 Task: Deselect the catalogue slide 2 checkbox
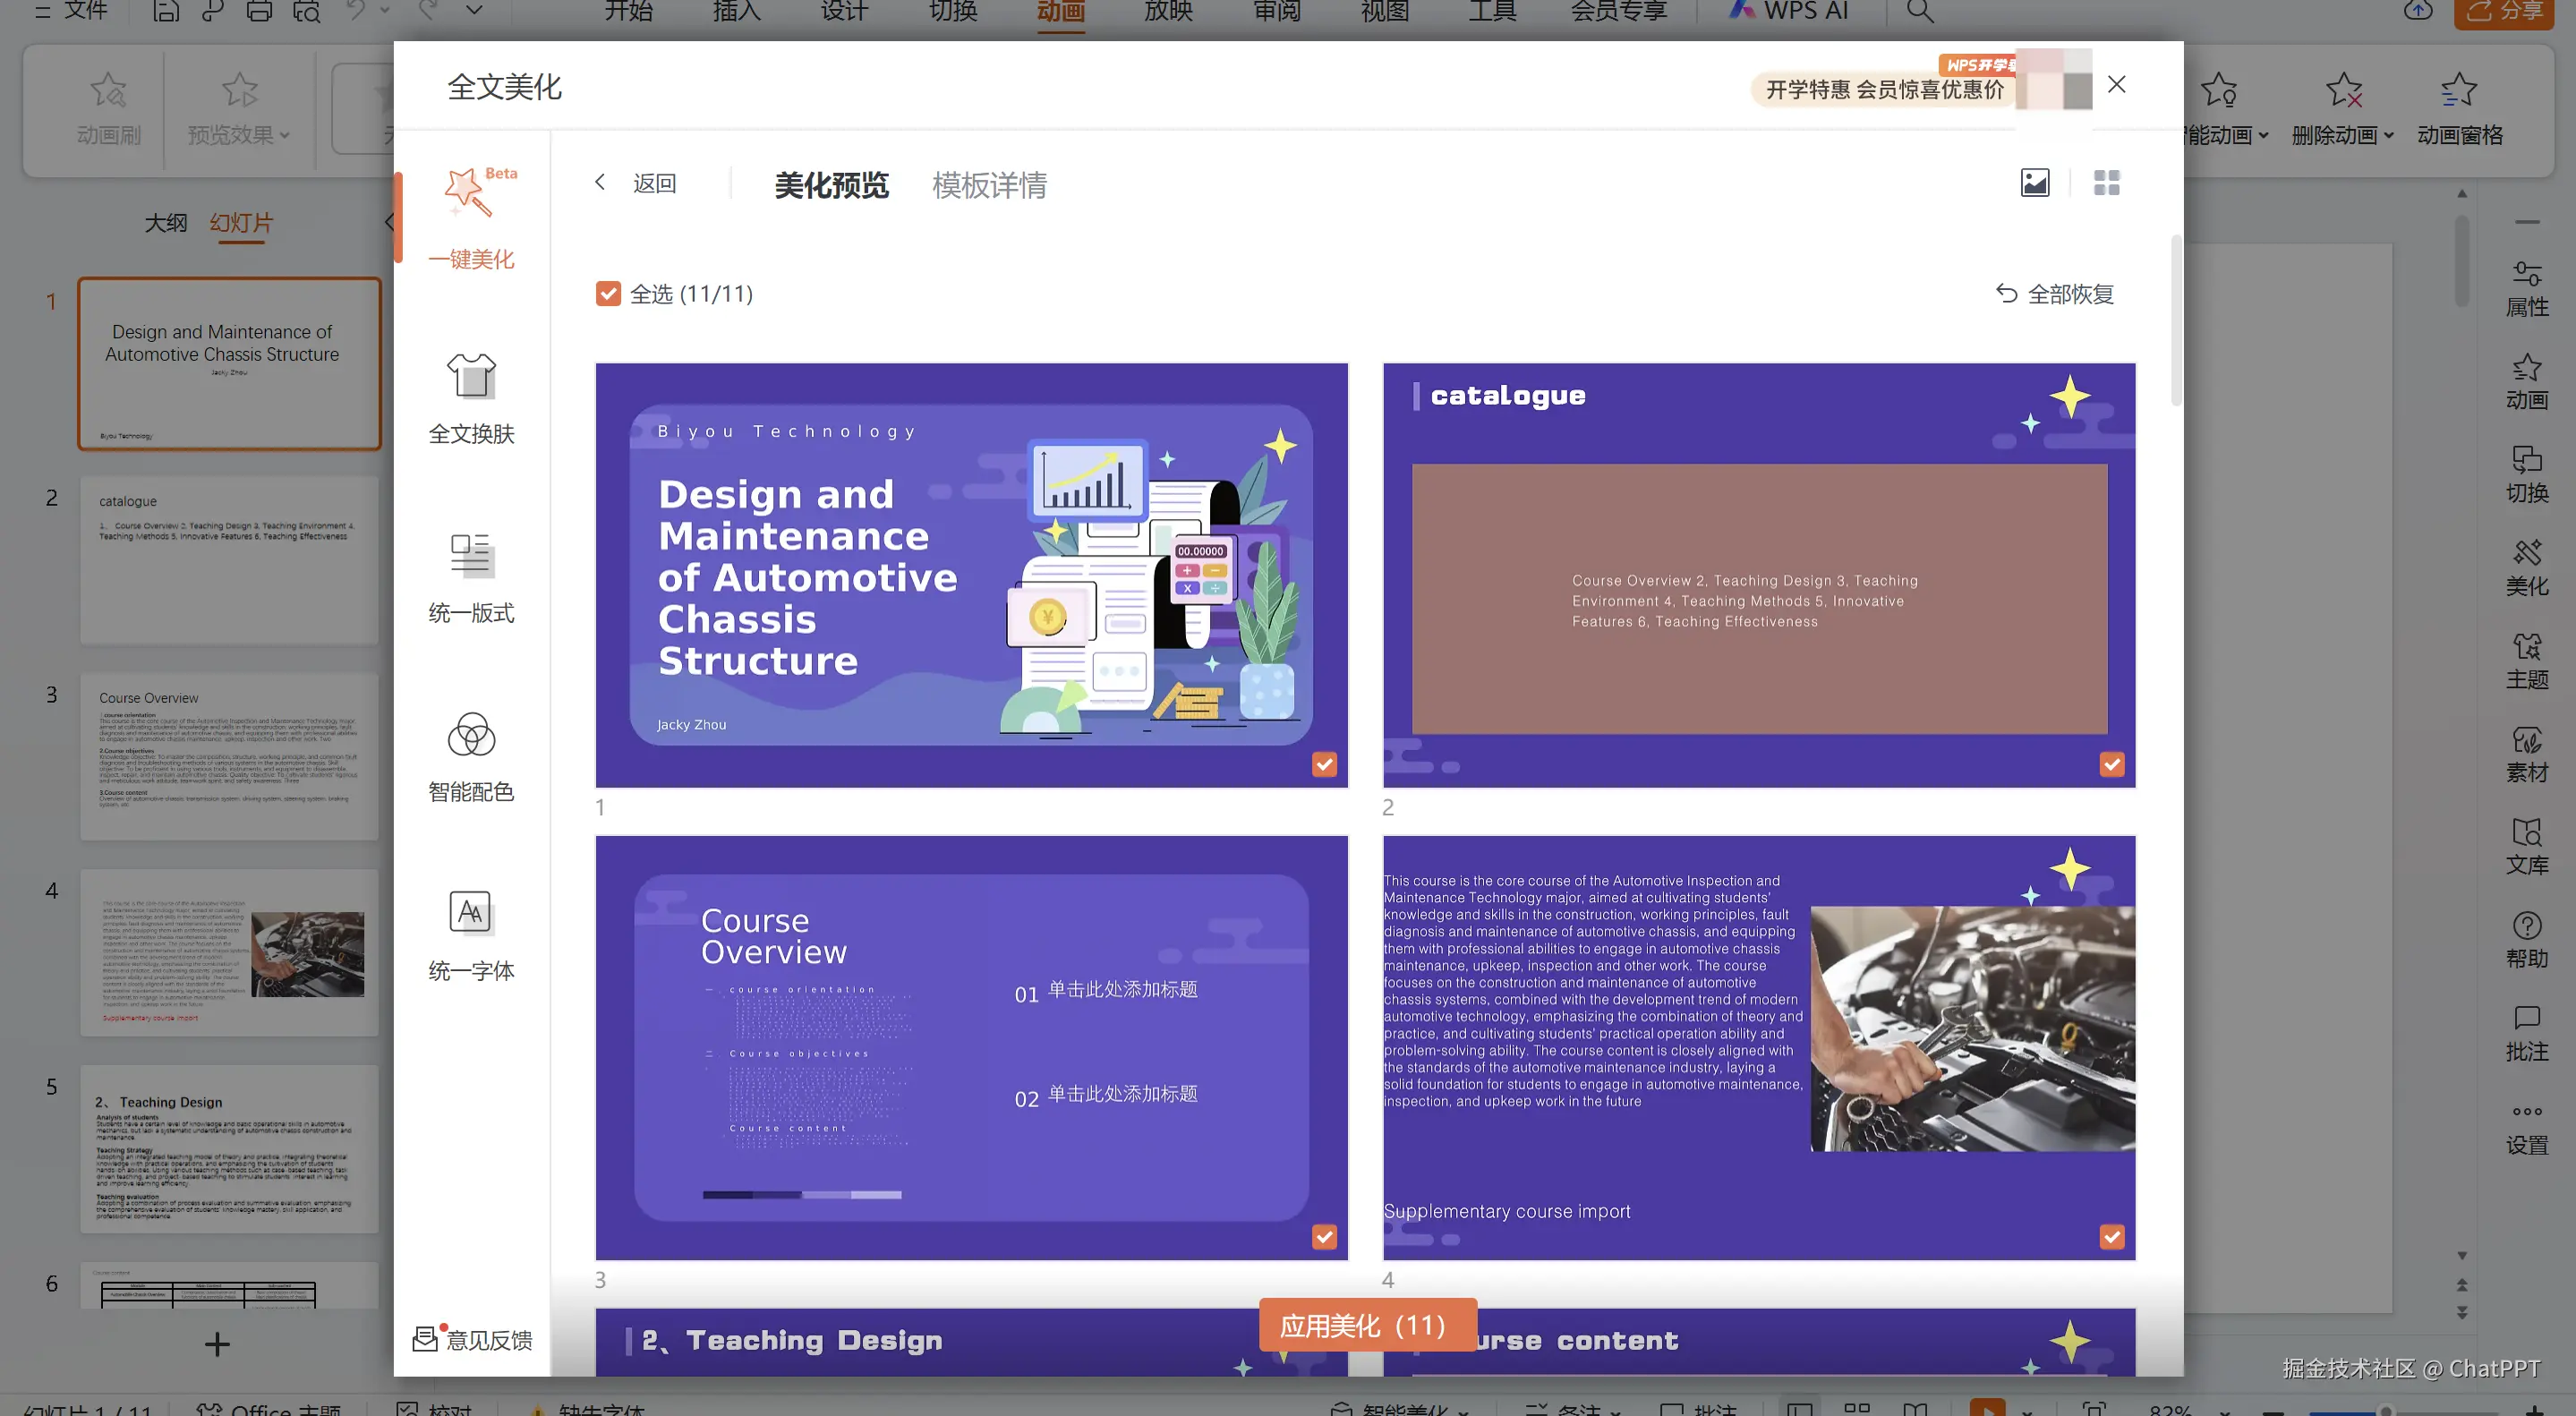(2111, 765)
